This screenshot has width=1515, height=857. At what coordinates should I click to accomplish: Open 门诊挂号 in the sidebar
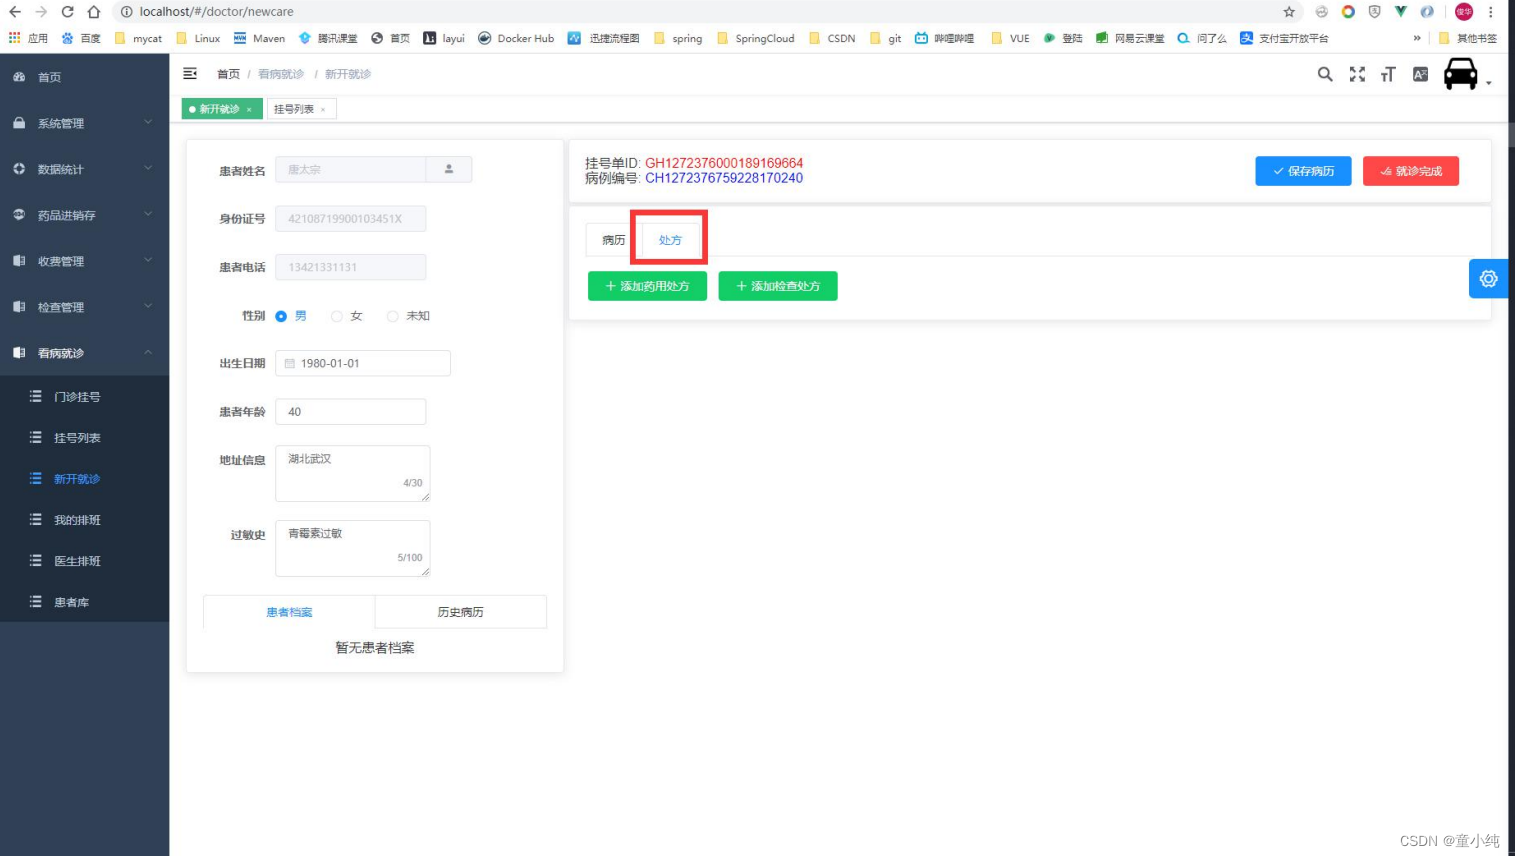coord(84,397)
